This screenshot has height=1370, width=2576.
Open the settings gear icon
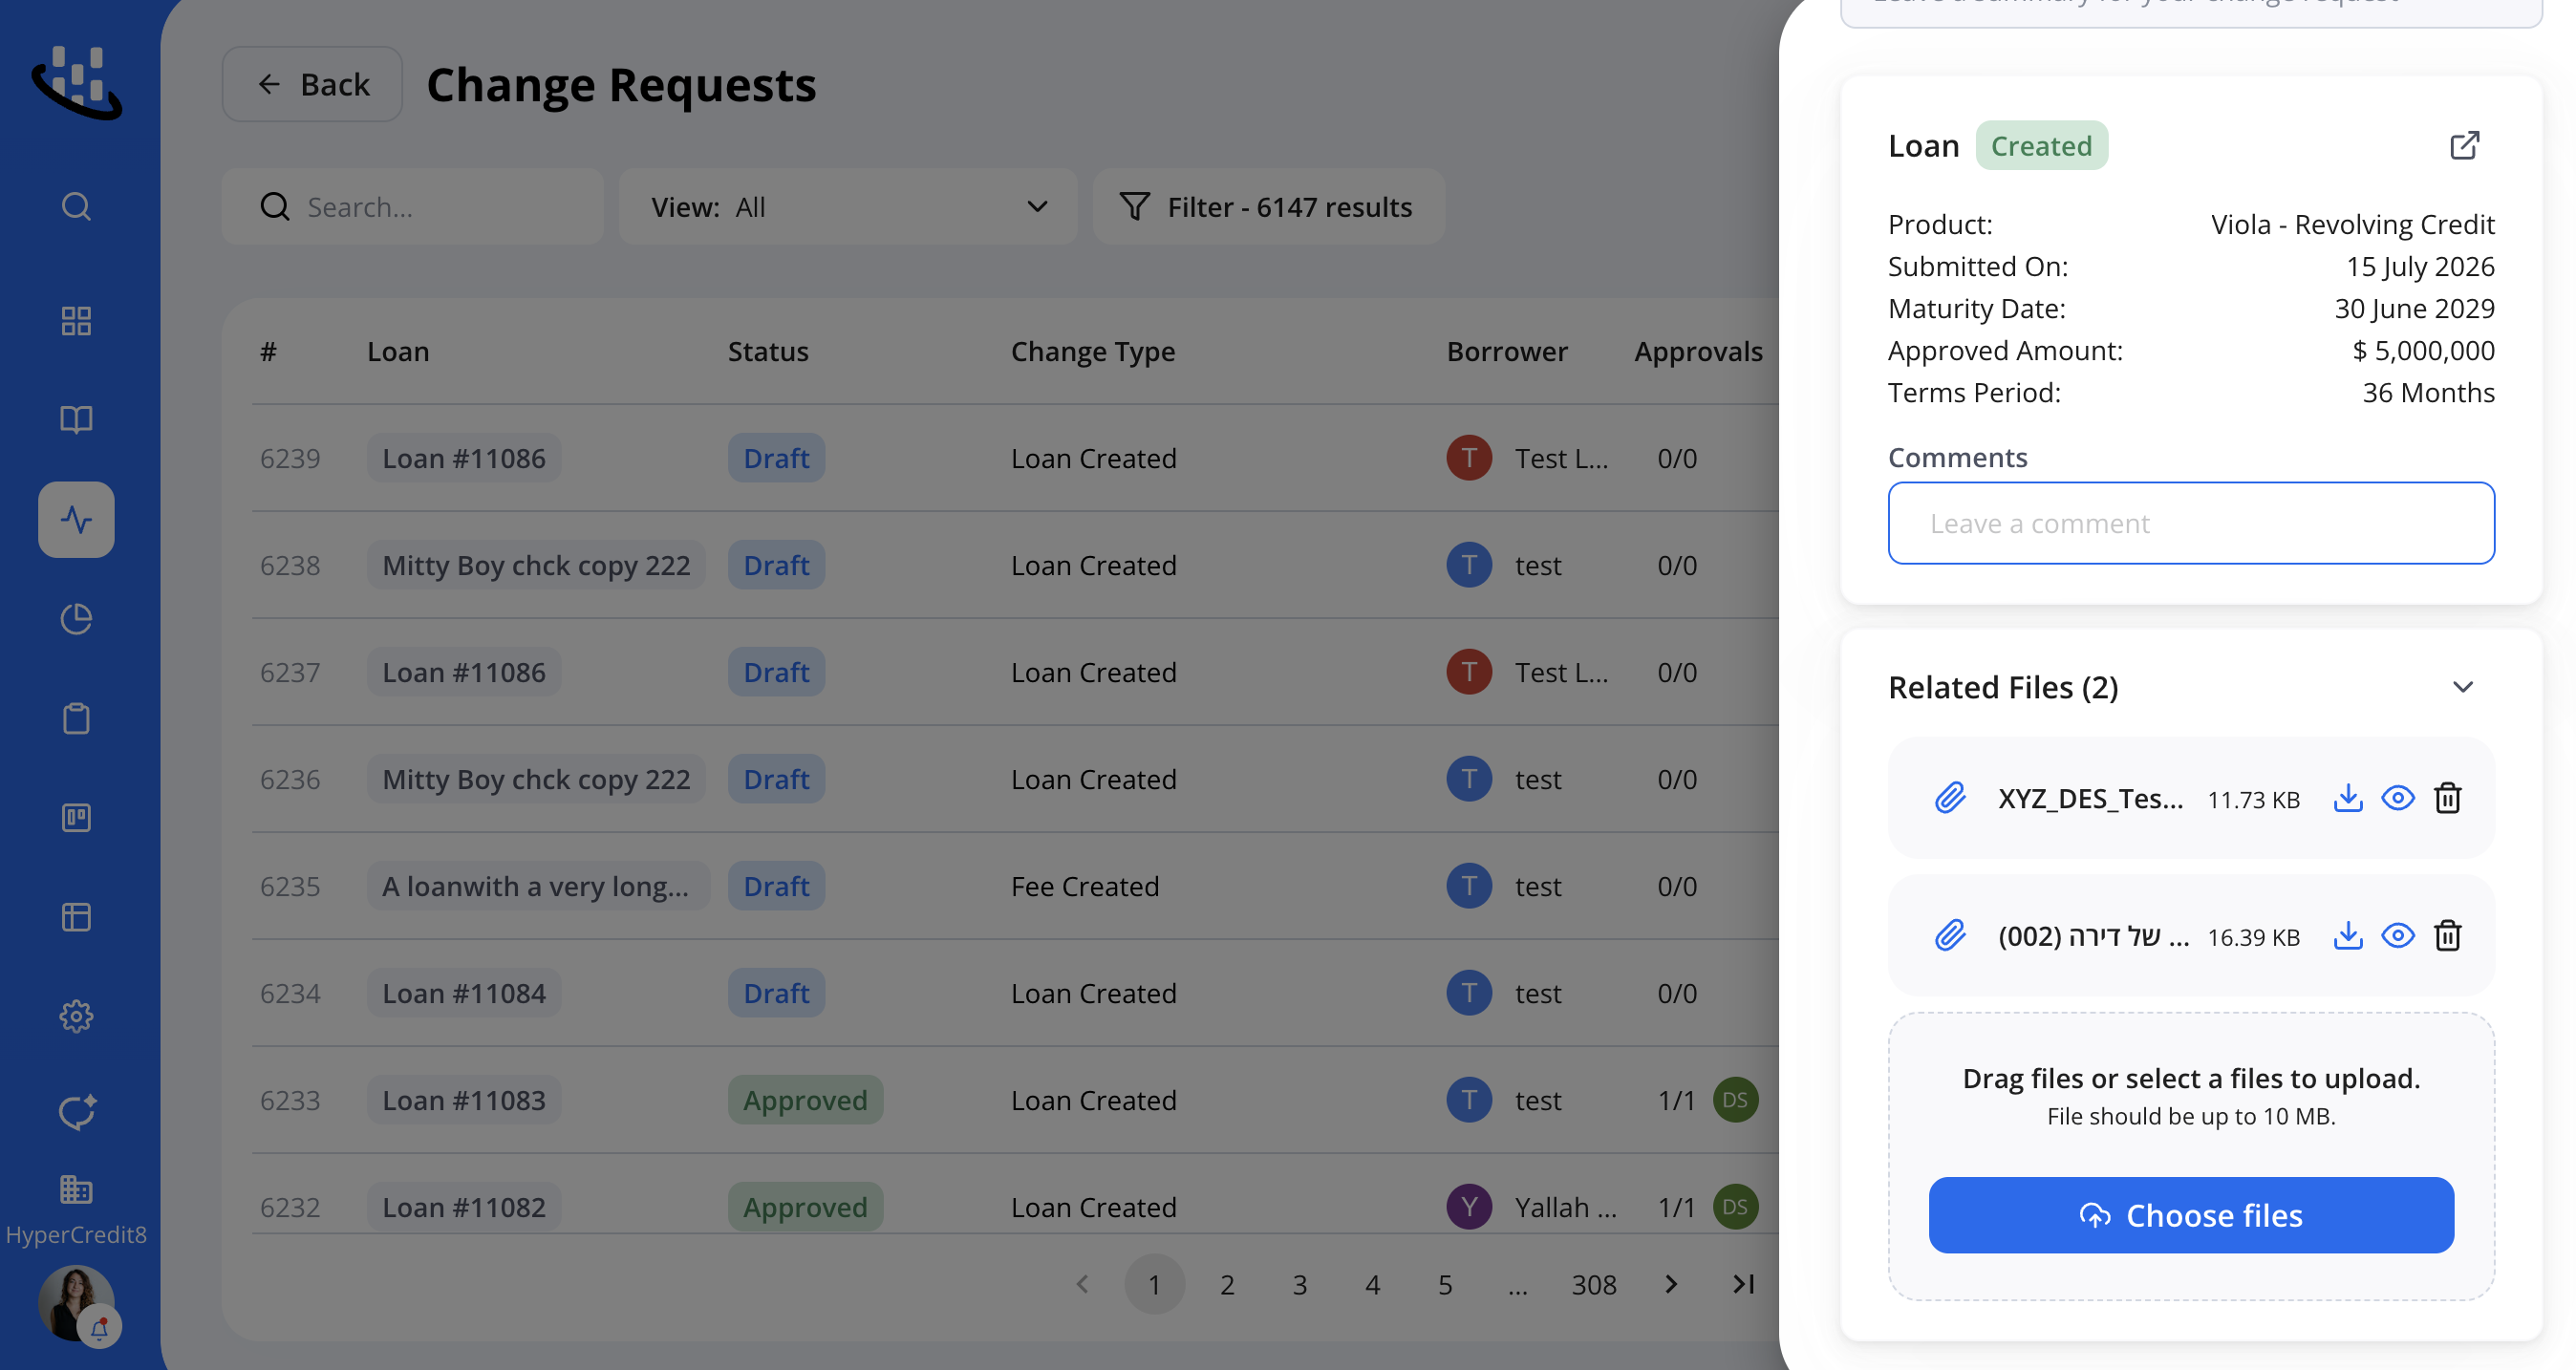76,1016
